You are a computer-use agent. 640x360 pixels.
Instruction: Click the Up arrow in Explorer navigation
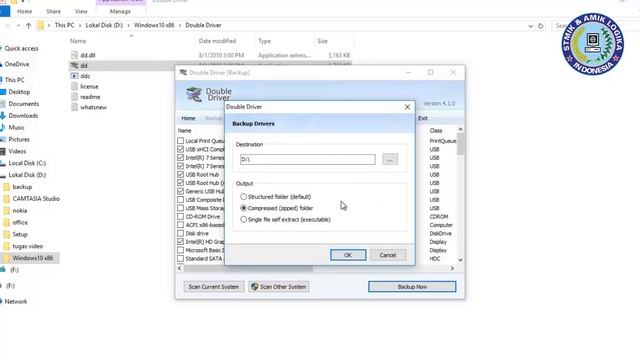pyautogui.click(x=29, y=25)
